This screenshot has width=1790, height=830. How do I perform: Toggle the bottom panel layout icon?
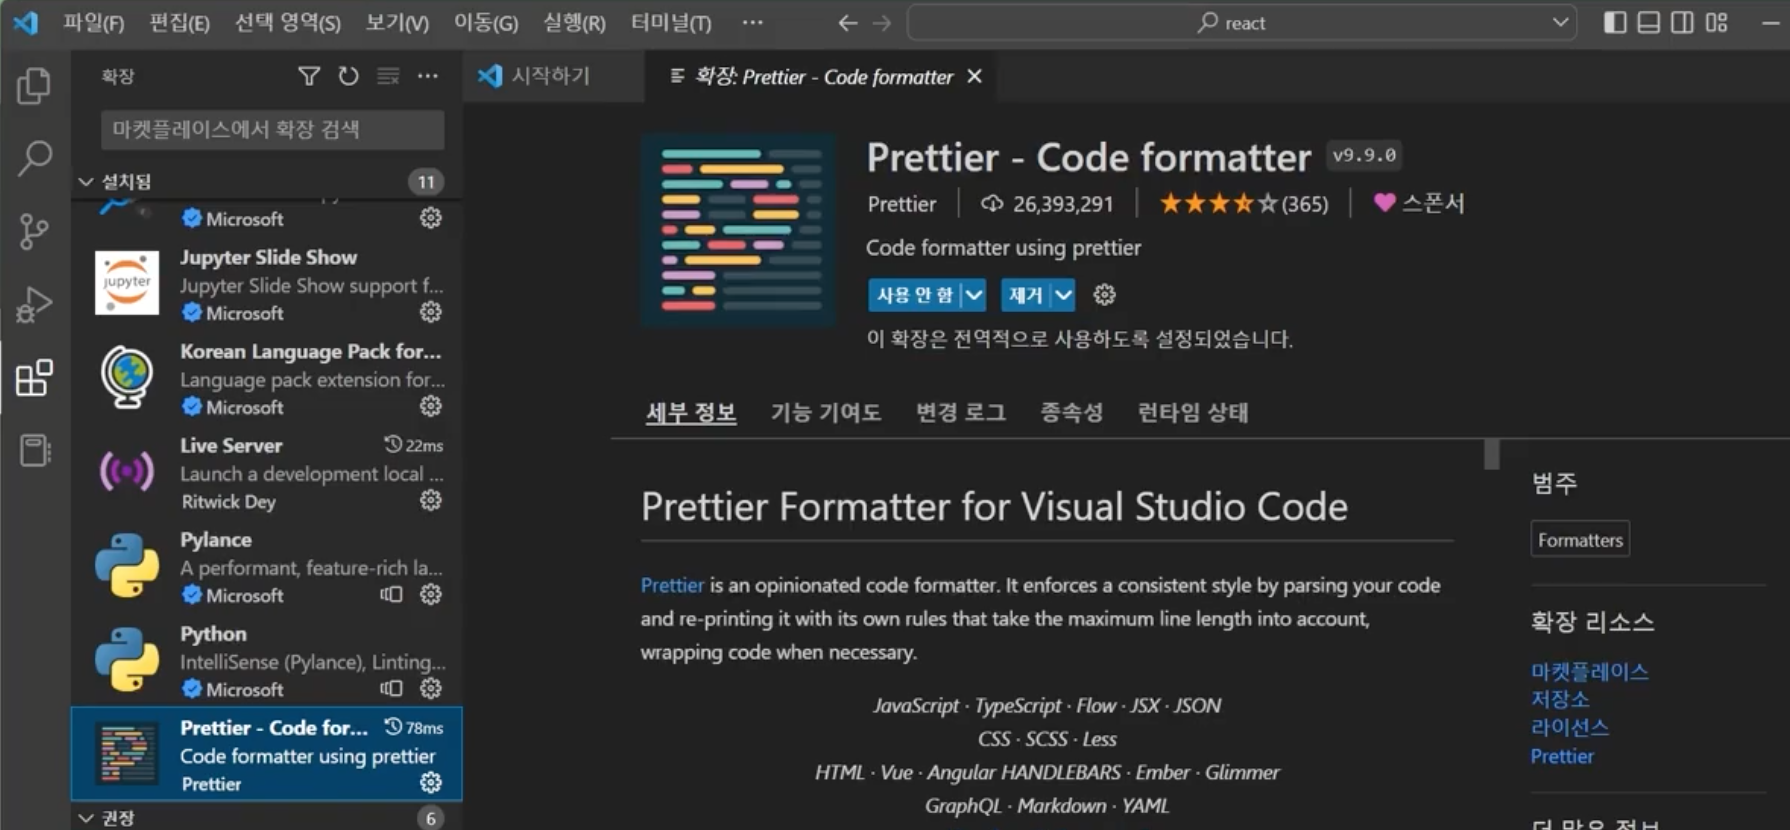click(x=1648, y=22)
